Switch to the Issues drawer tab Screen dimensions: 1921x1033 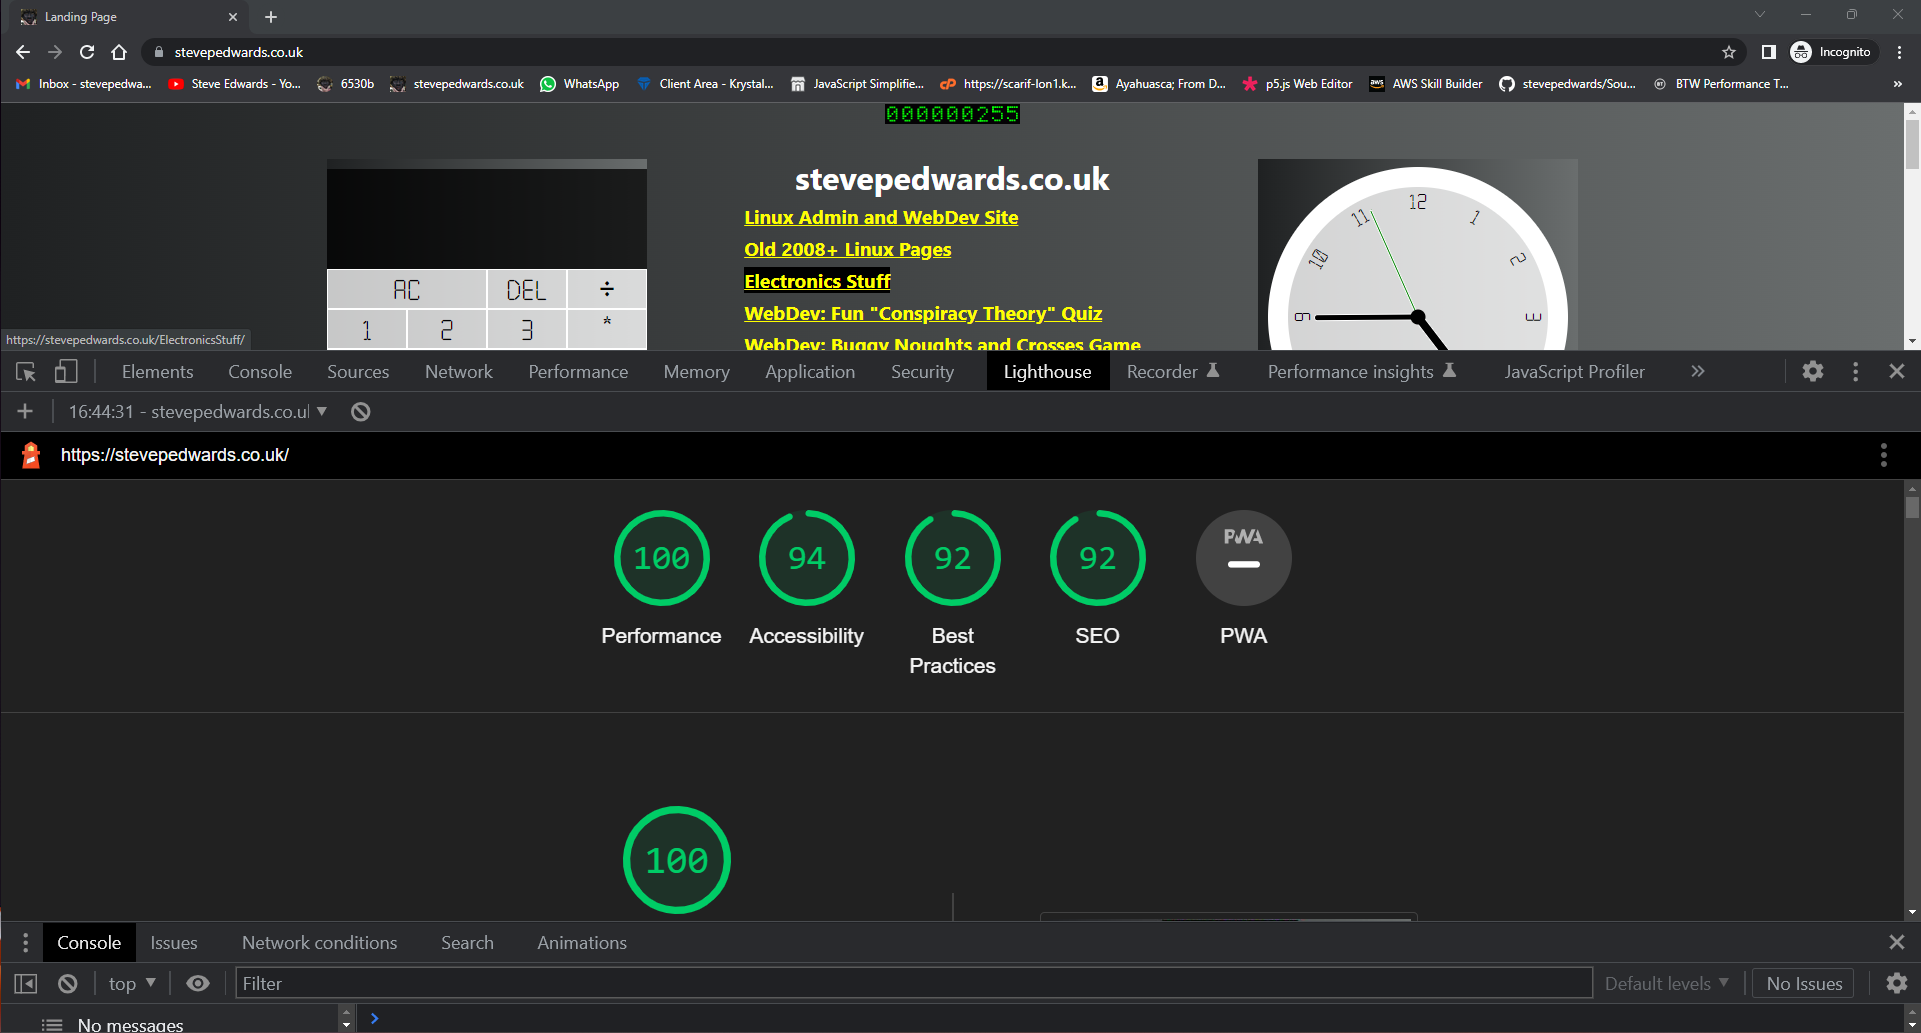pos(174,943)
